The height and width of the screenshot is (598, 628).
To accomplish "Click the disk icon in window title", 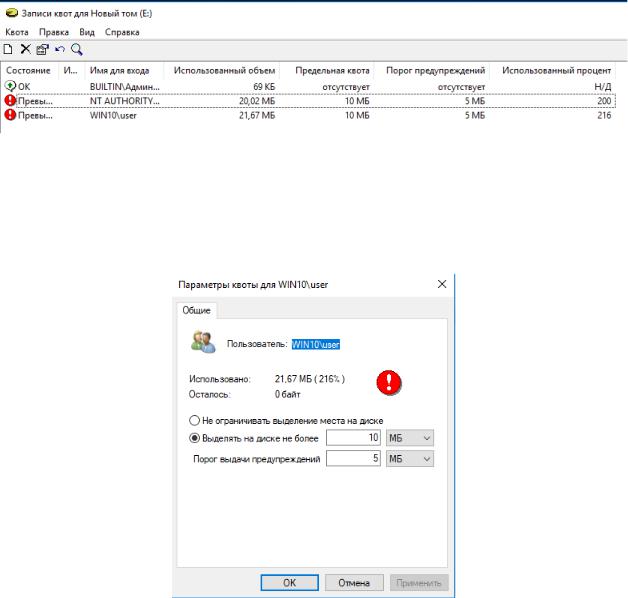I will pos(12,13).
